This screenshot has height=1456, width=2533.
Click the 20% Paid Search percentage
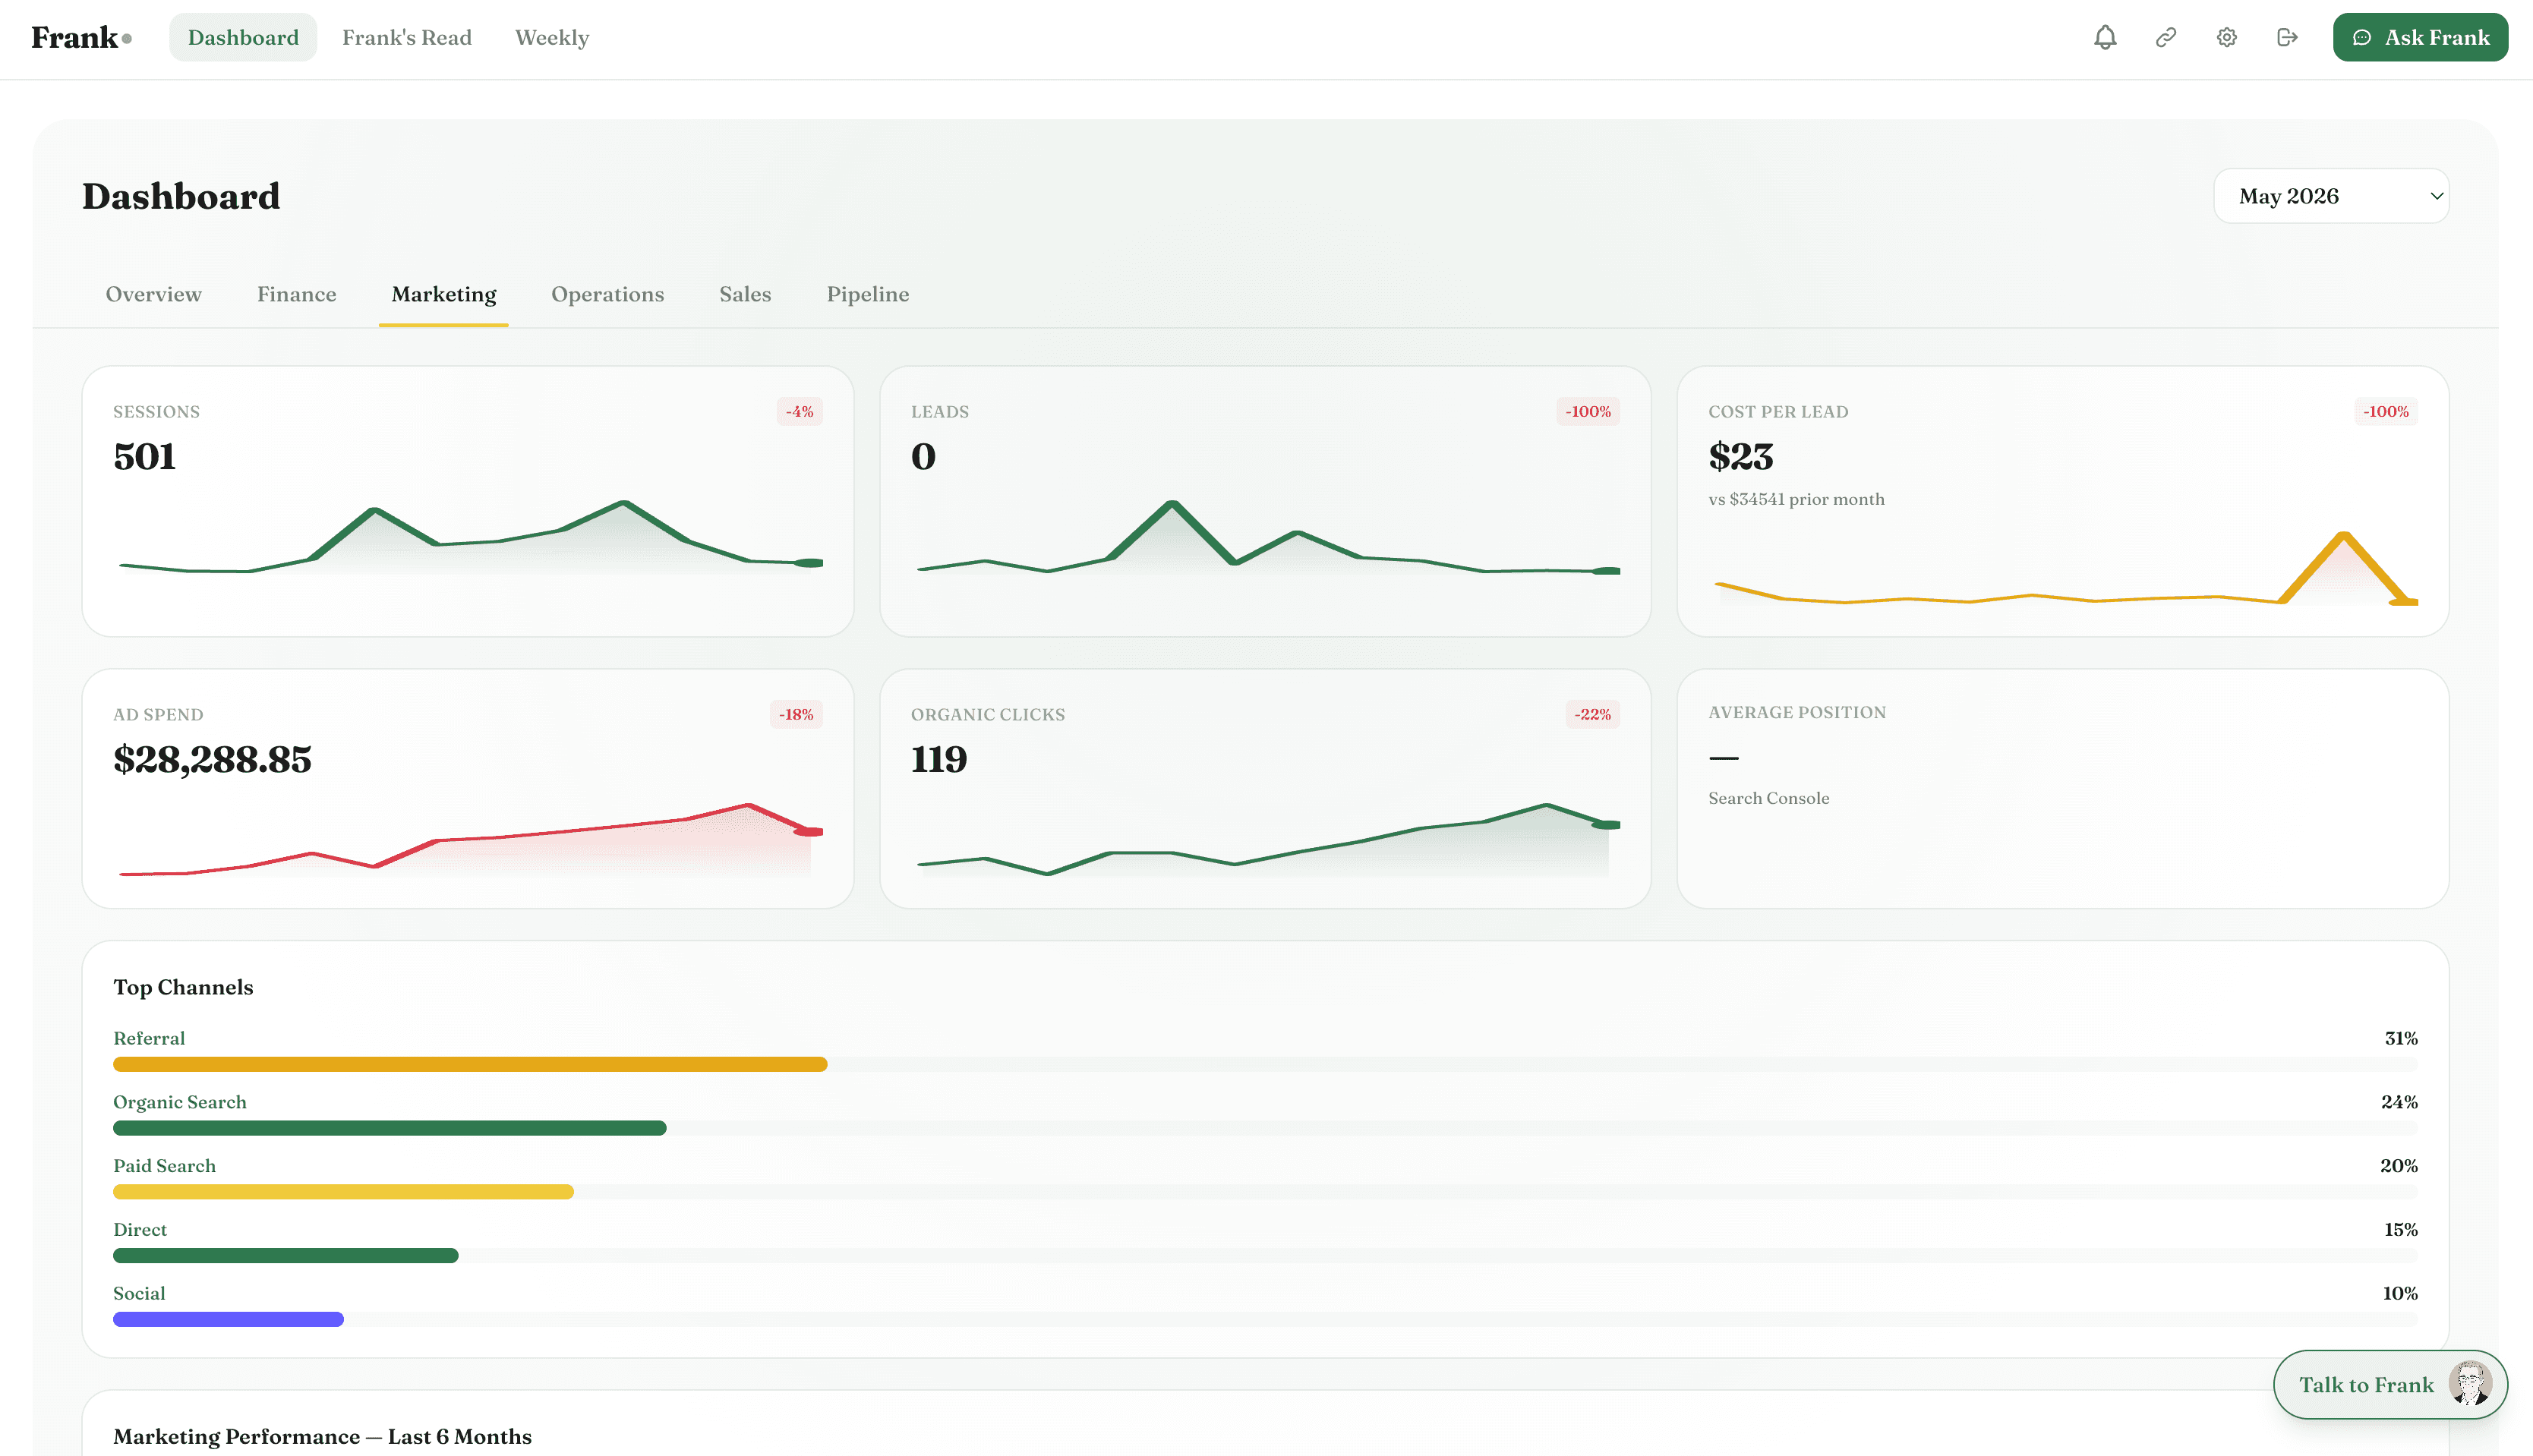pos(2399,1166)
